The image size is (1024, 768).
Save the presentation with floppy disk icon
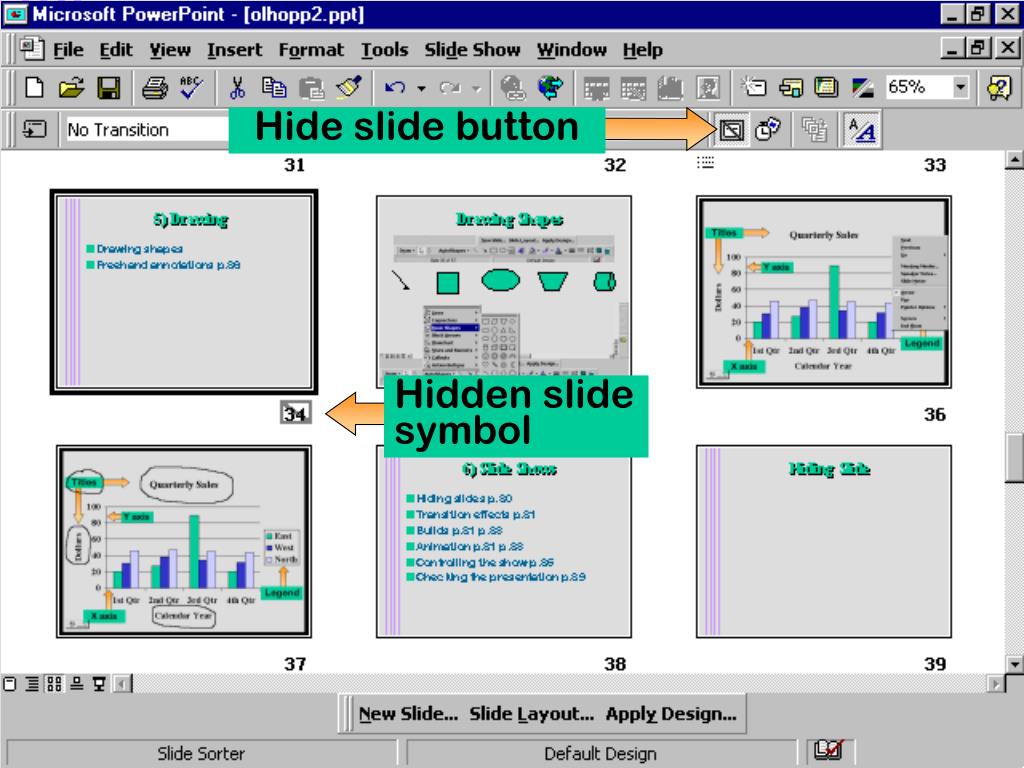tap(108, 87)
